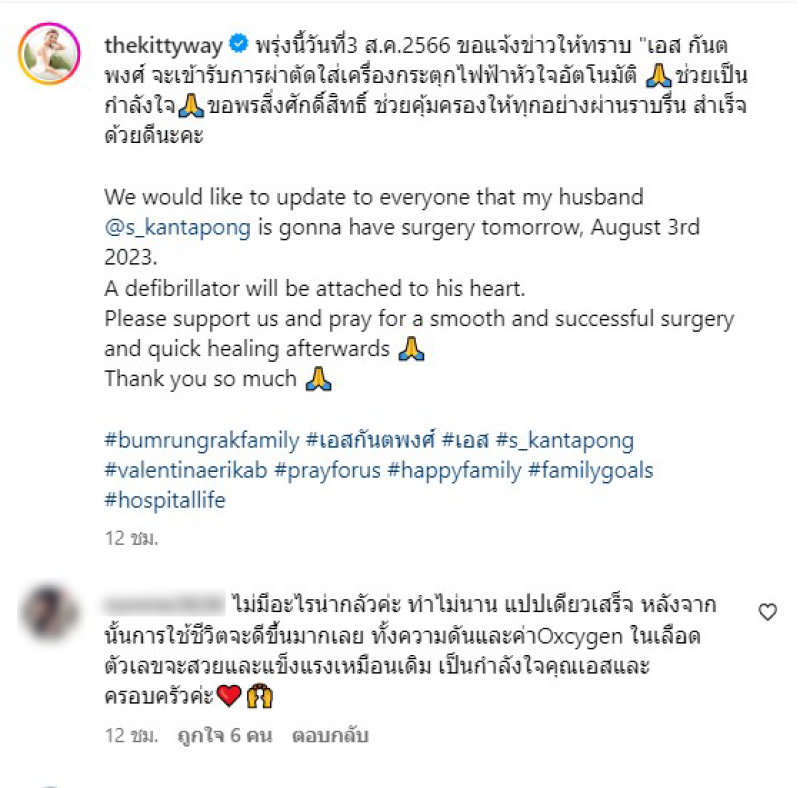Open the #familygoals hashtag

coord(590,471)
